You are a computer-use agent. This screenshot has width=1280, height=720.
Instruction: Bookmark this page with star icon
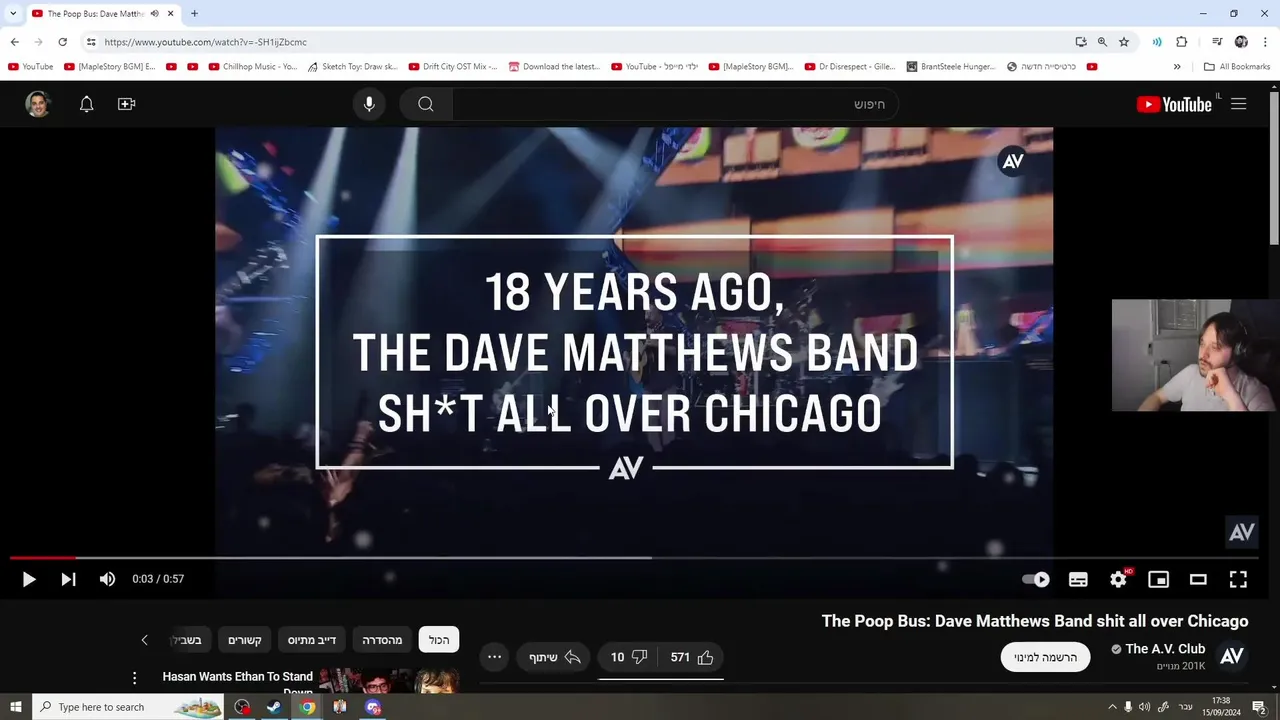1124,42
